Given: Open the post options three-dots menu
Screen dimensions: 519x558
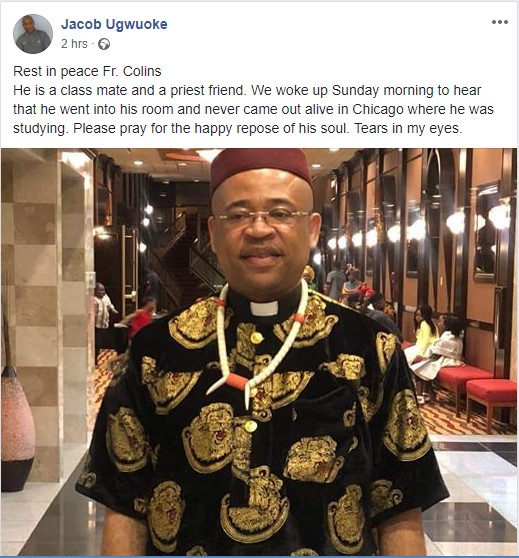Looking at the screenshot, I should click(500, 22).
